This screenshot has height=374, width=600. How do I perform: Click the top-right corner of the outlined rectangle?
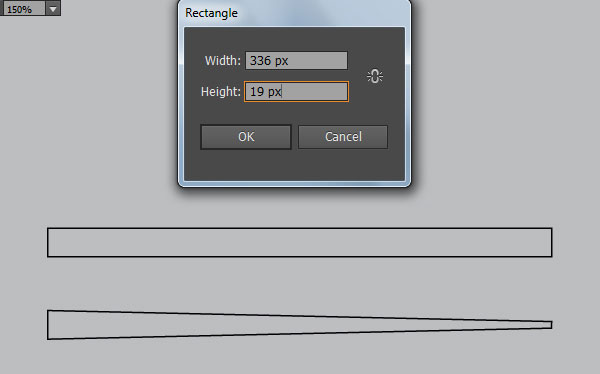click(x=551, y=229)
